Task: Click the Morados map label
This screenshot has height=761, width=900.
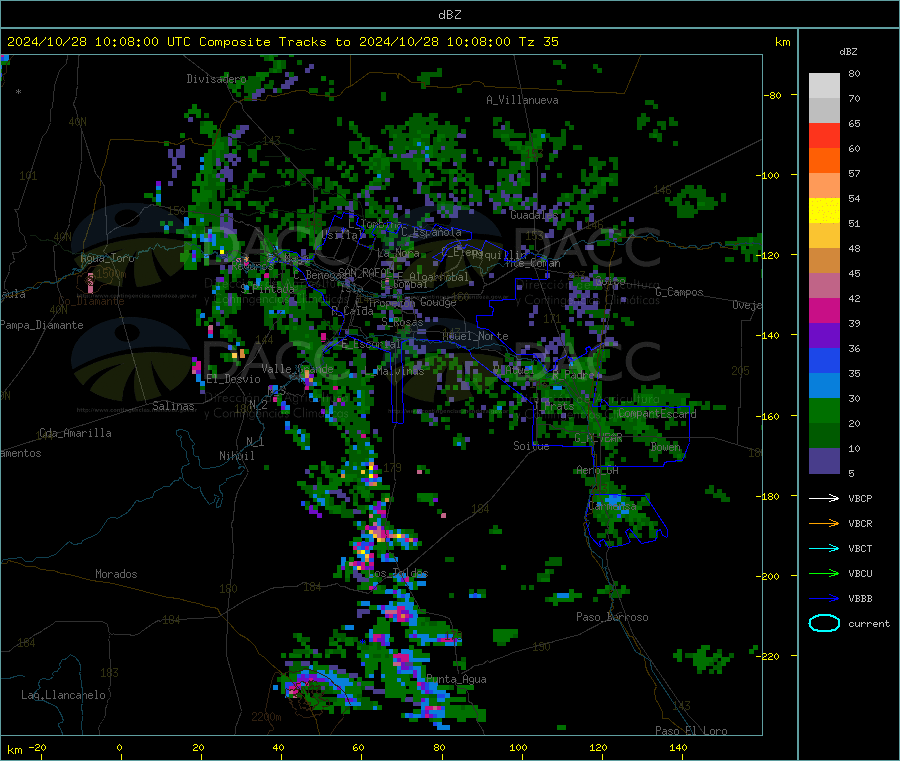Action: (x=116, y=574)
